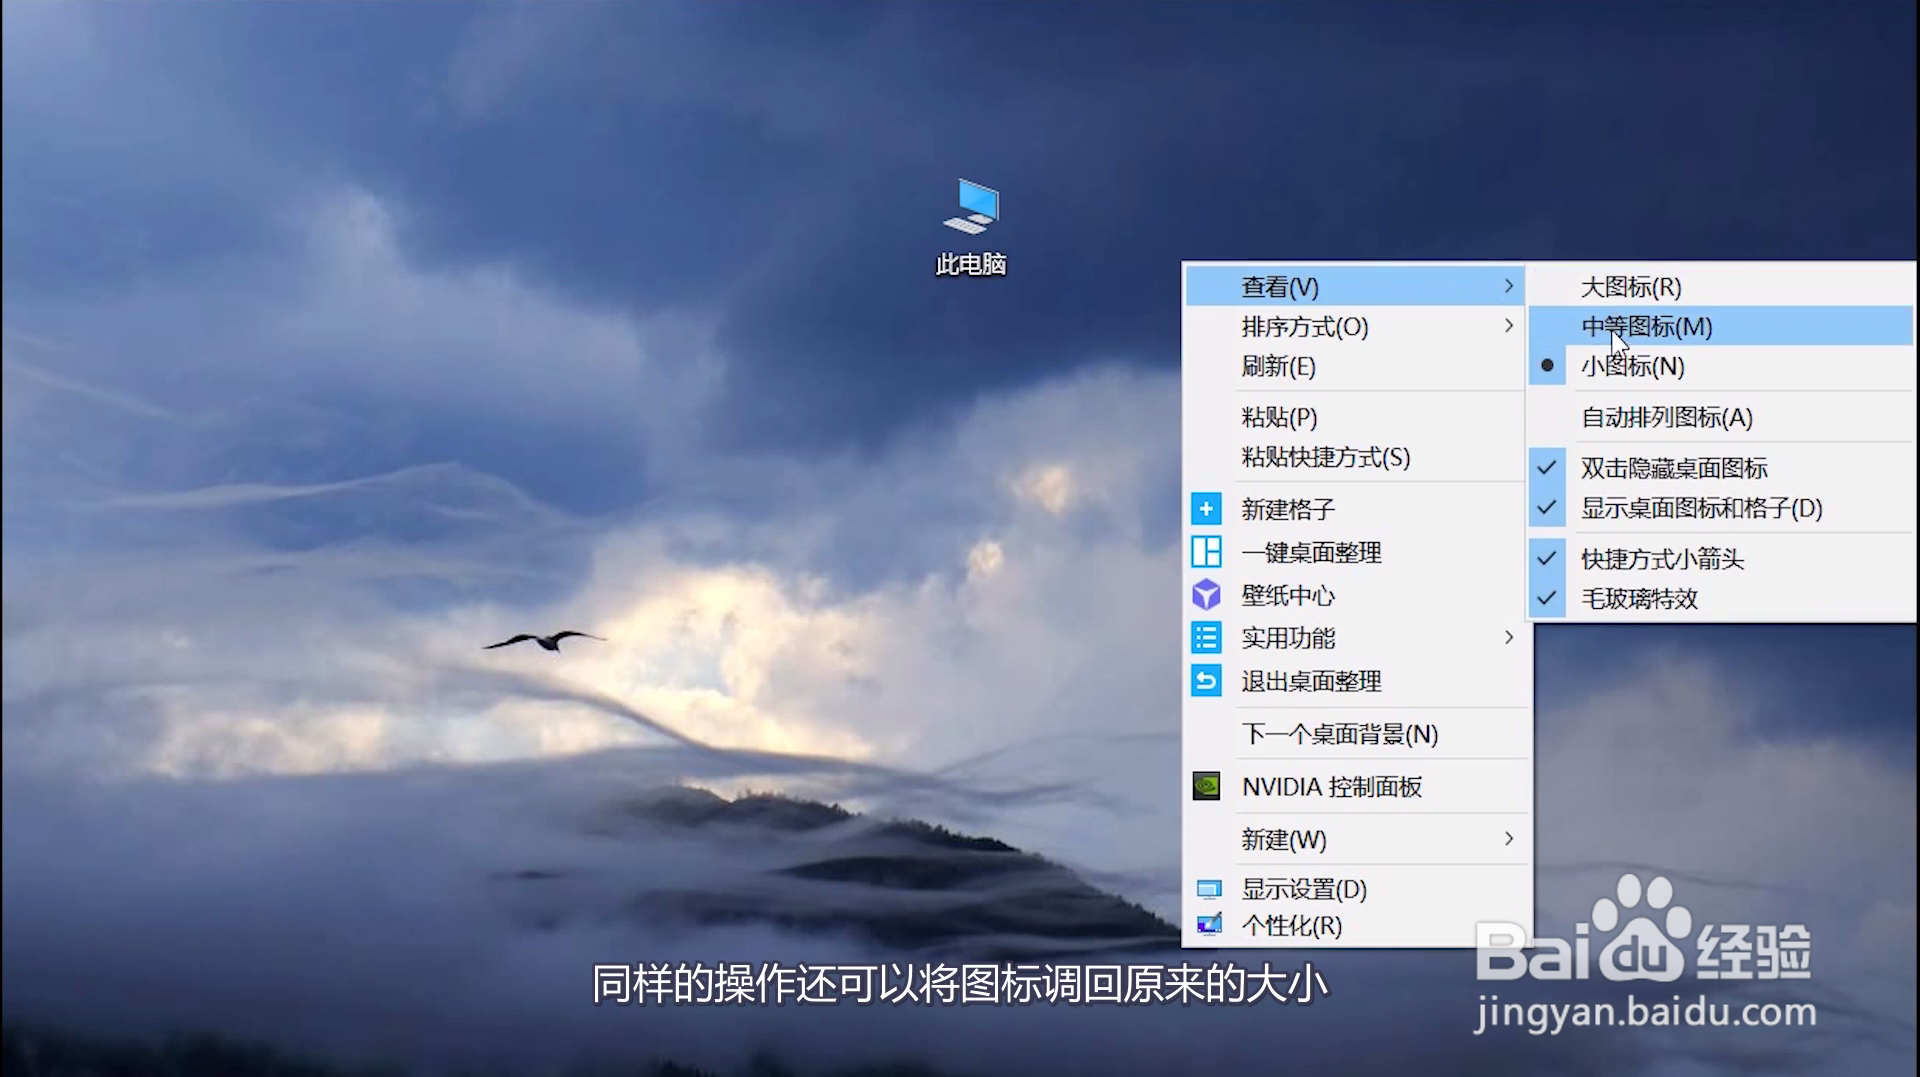Image resolution: width=1920 pixels, height=1077 pixels.
Task: Open 壁纸中心 via its cube icon
Action: coord(1206,595)
